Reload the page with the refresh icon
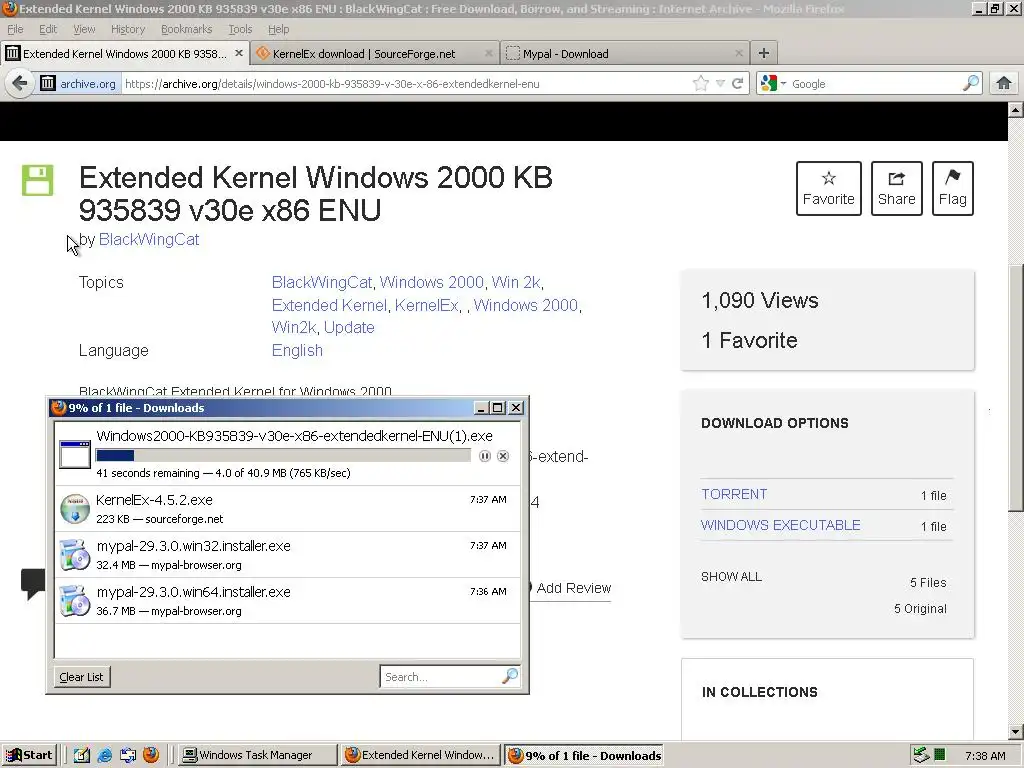1024x768 pixels. pos(737,84)
